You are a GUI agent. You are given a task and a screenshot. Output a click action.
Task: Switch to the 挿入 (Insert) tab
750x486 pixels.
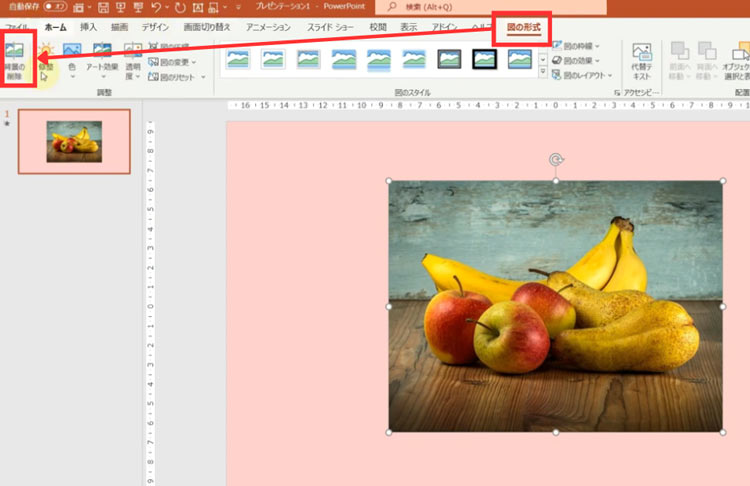[x=89, y=27]
